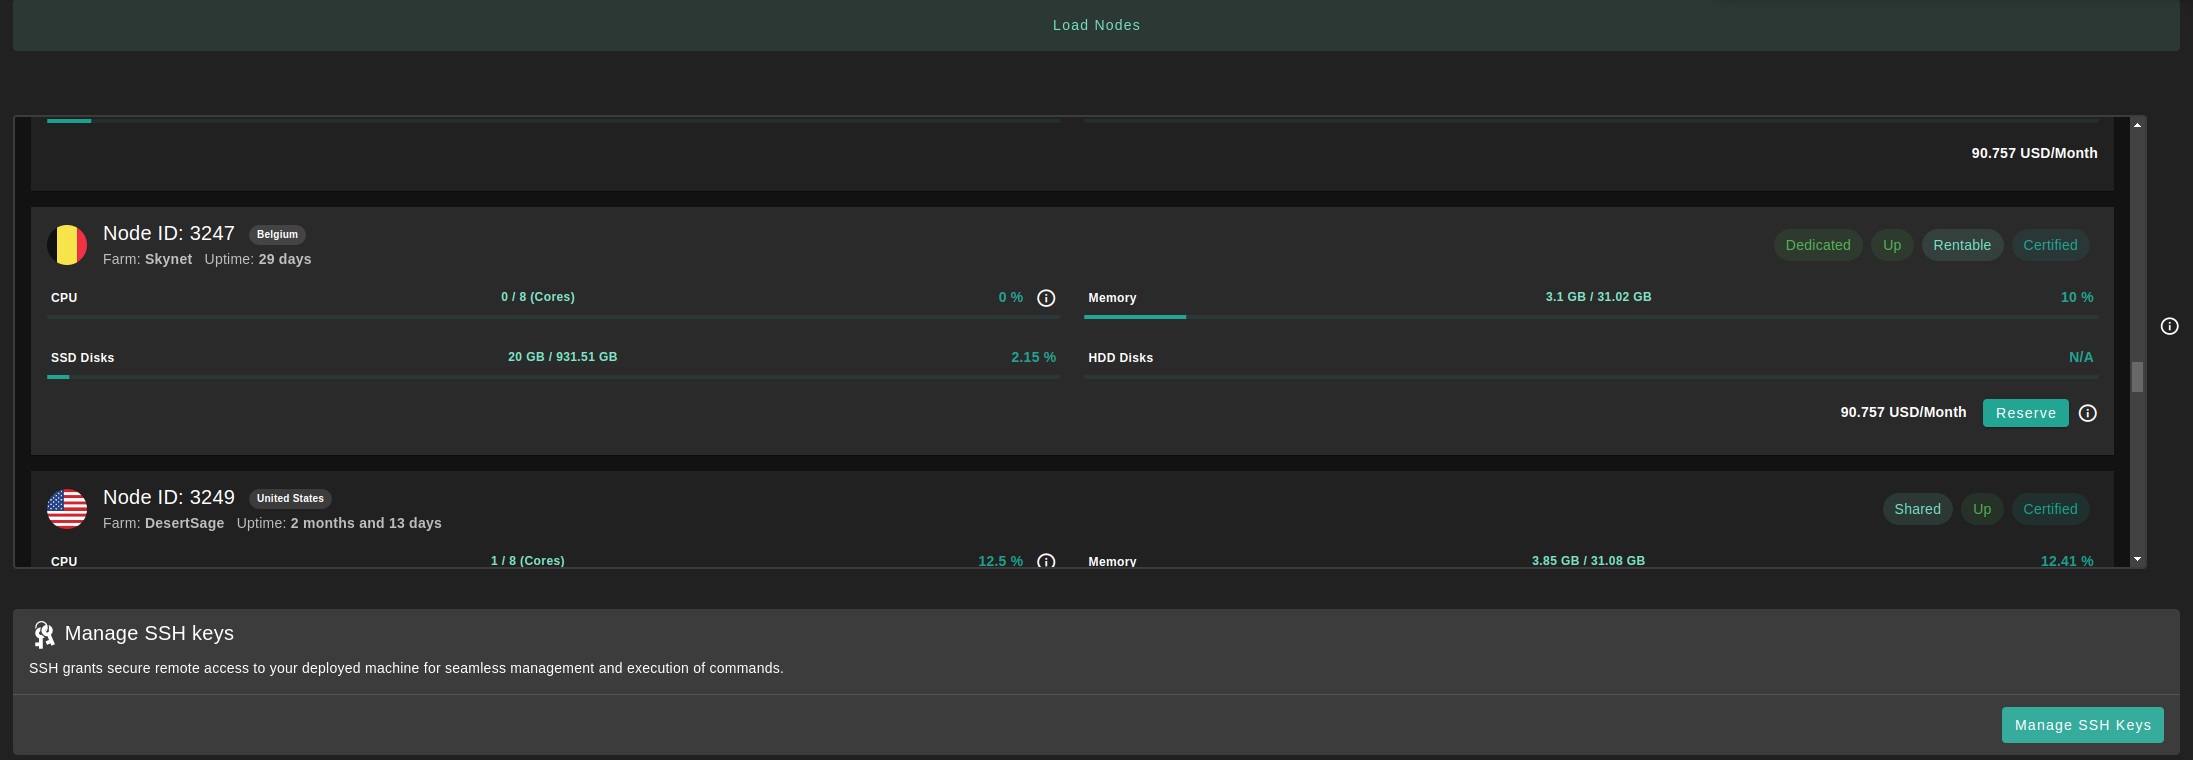
Task: Click the node list scroll up arrow
Action: pyautogui.click(x=2137, y=125)
